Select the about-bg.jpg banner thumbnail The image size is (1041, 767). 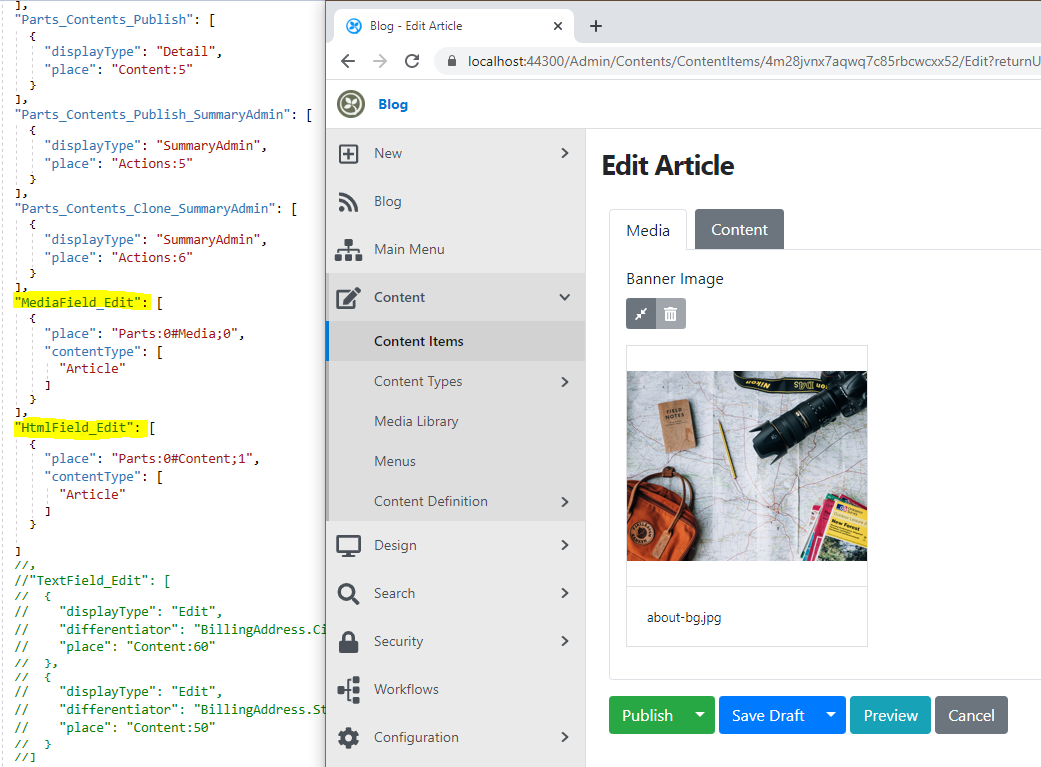747,466
